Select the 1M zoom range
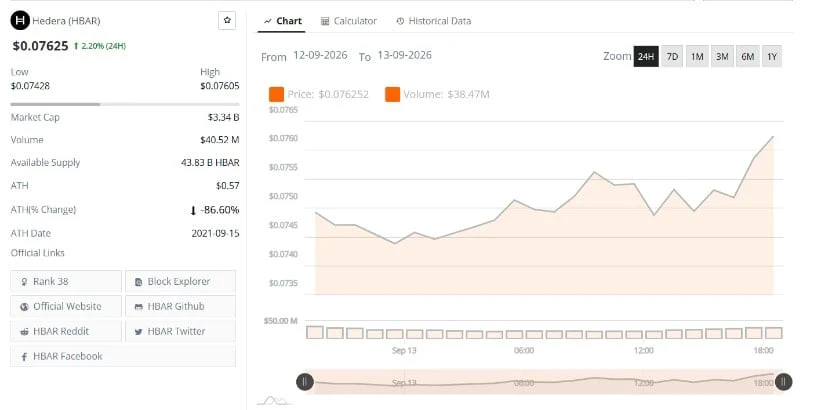Image resolution: width=825 pixels, height=410 pixels. point(697,56)
